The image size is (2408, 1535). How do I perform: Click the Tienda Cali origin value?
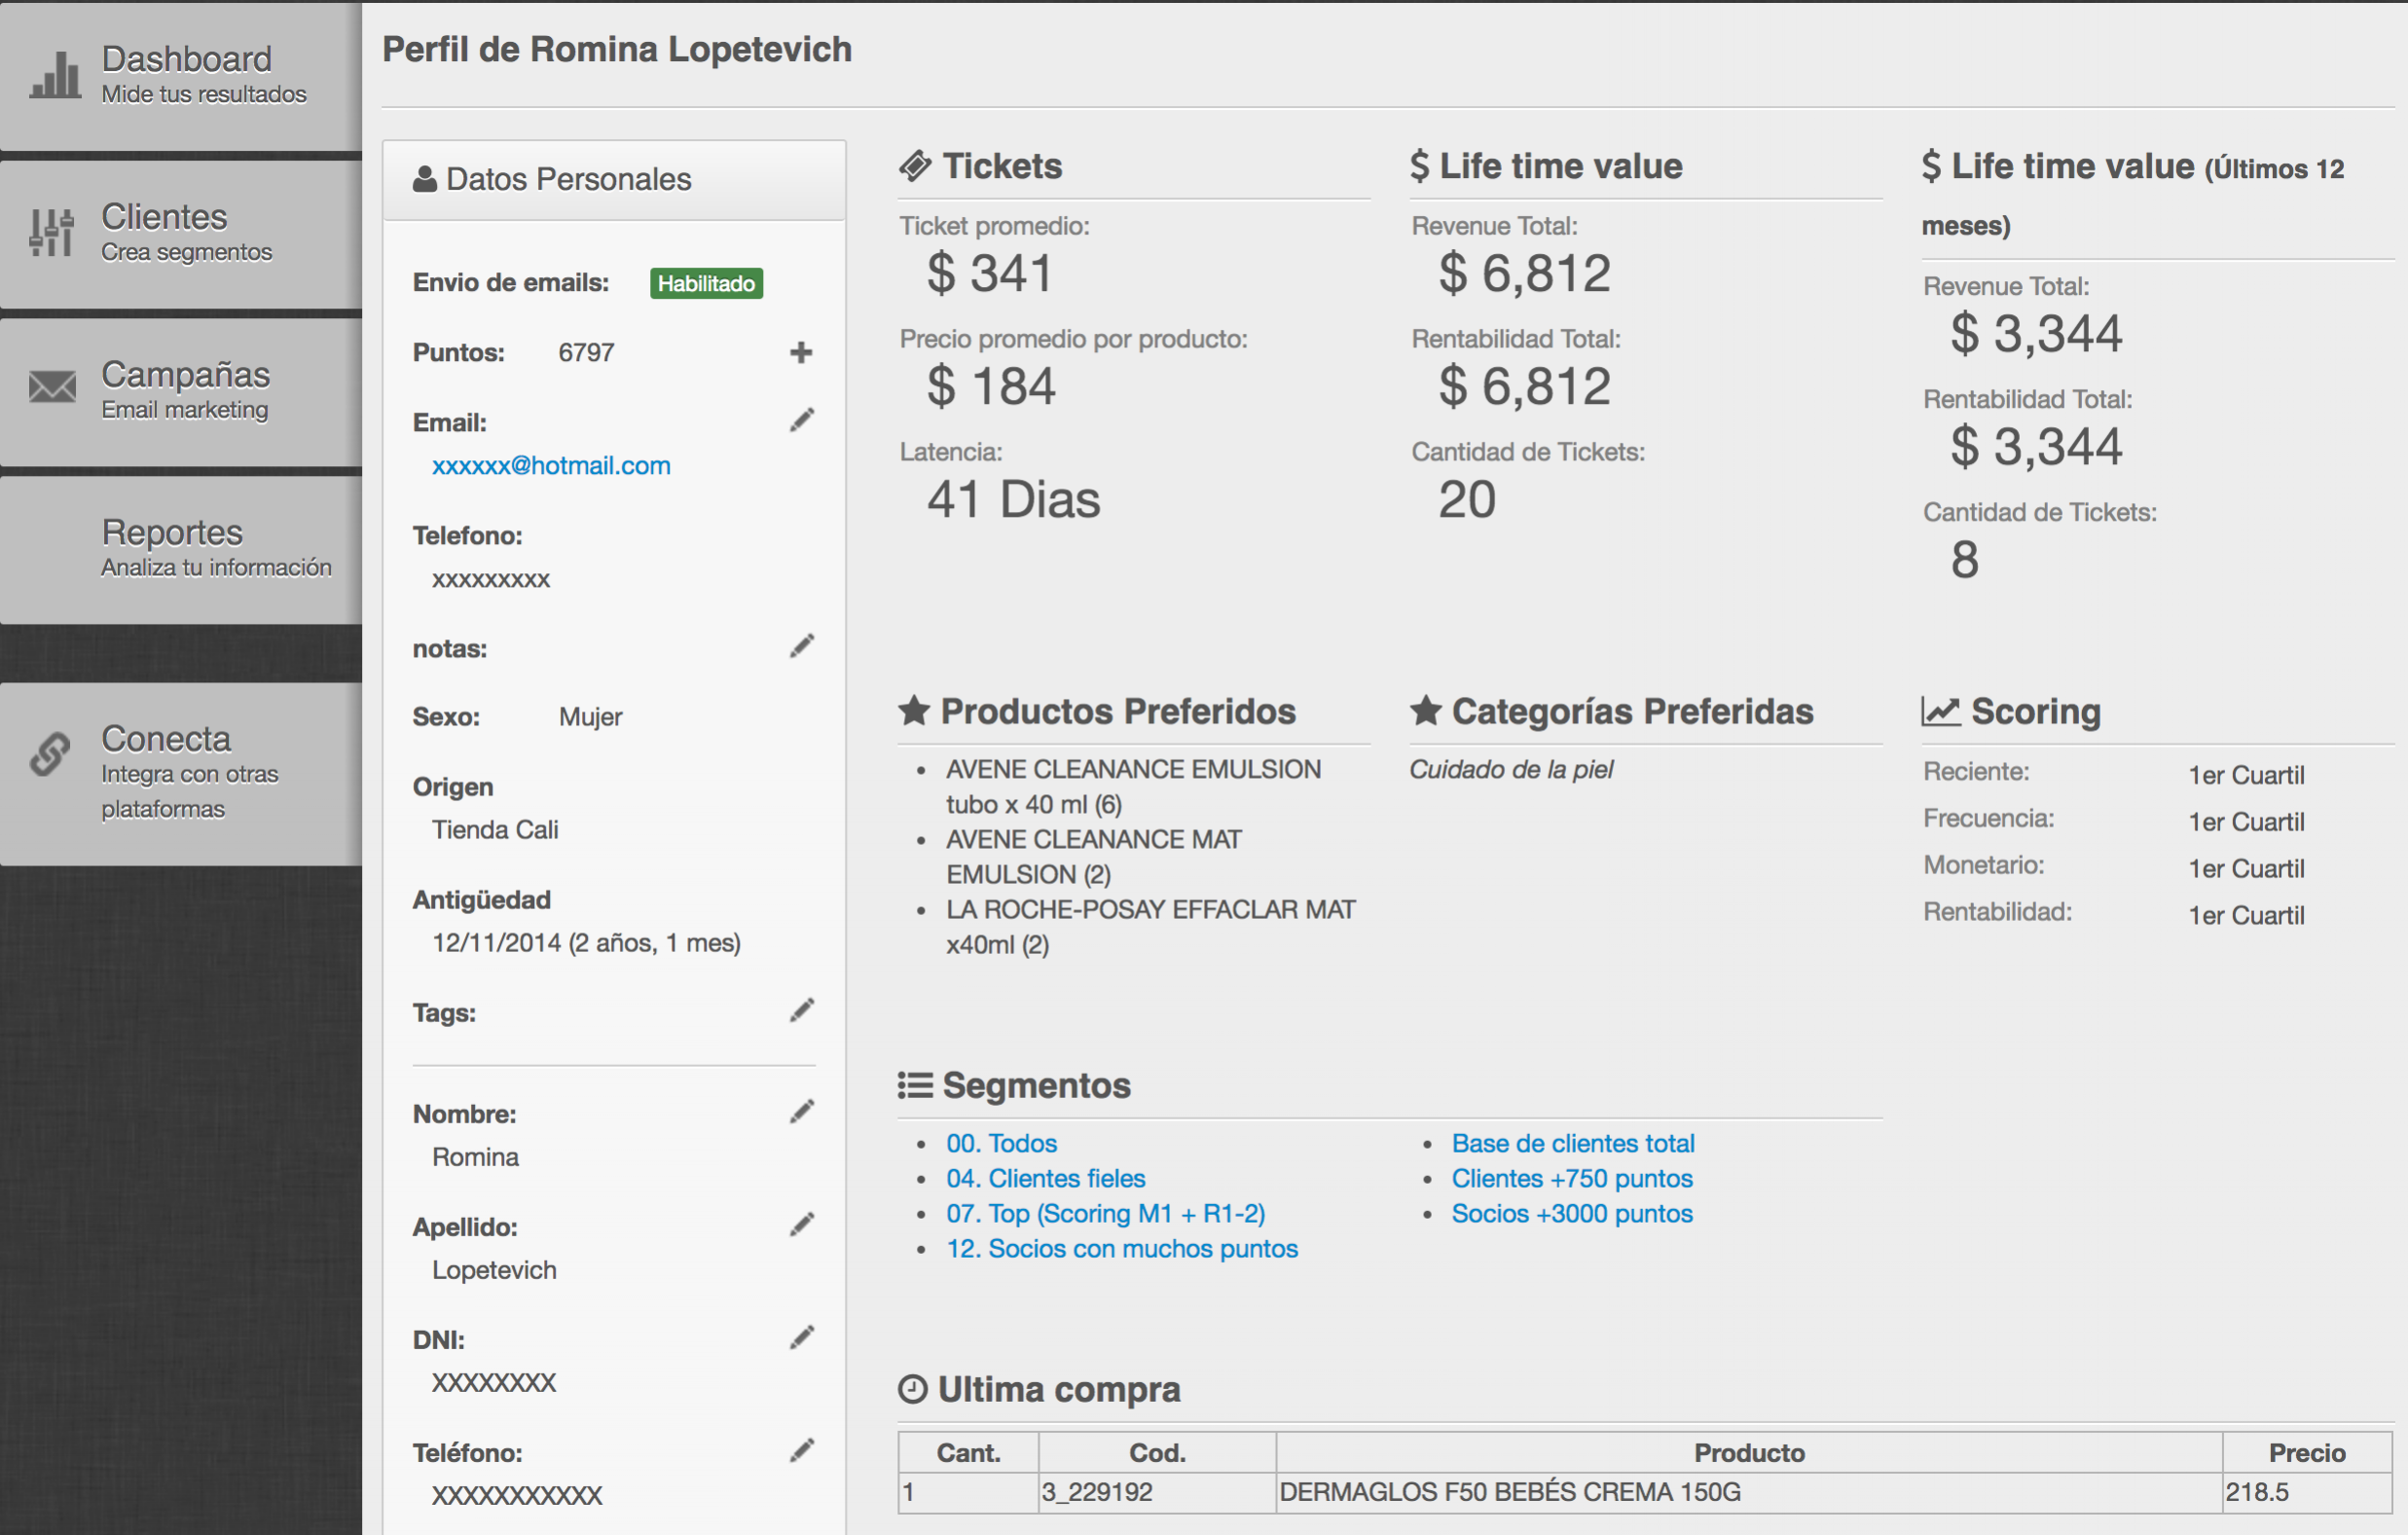click(495, 829)
